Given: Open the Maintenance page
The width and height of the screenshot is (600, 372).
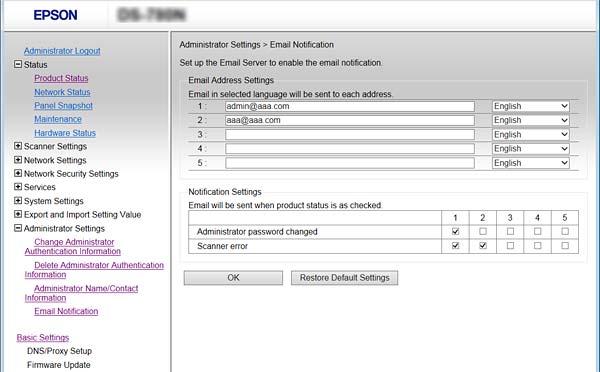Looking at the screenshot, I should [x=58, y=119].
